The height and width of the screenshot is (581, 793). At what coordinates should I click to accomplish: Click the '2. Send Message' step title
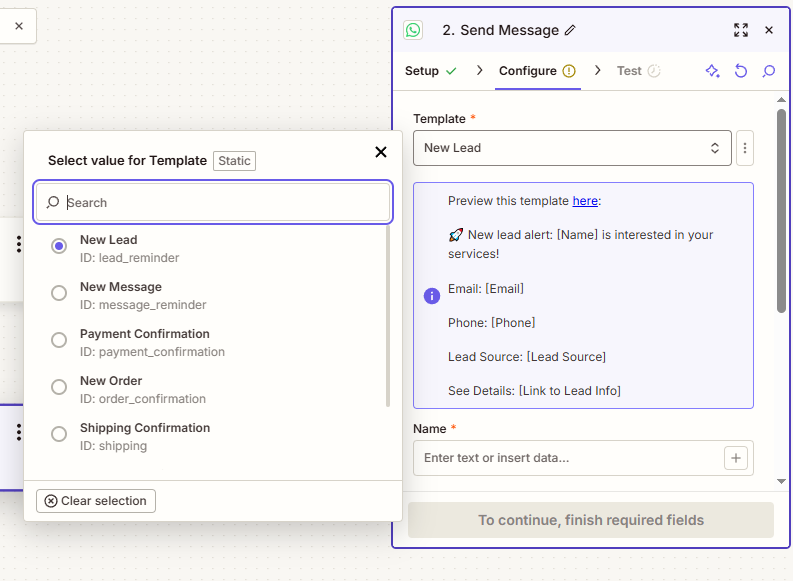pos(501,30)
